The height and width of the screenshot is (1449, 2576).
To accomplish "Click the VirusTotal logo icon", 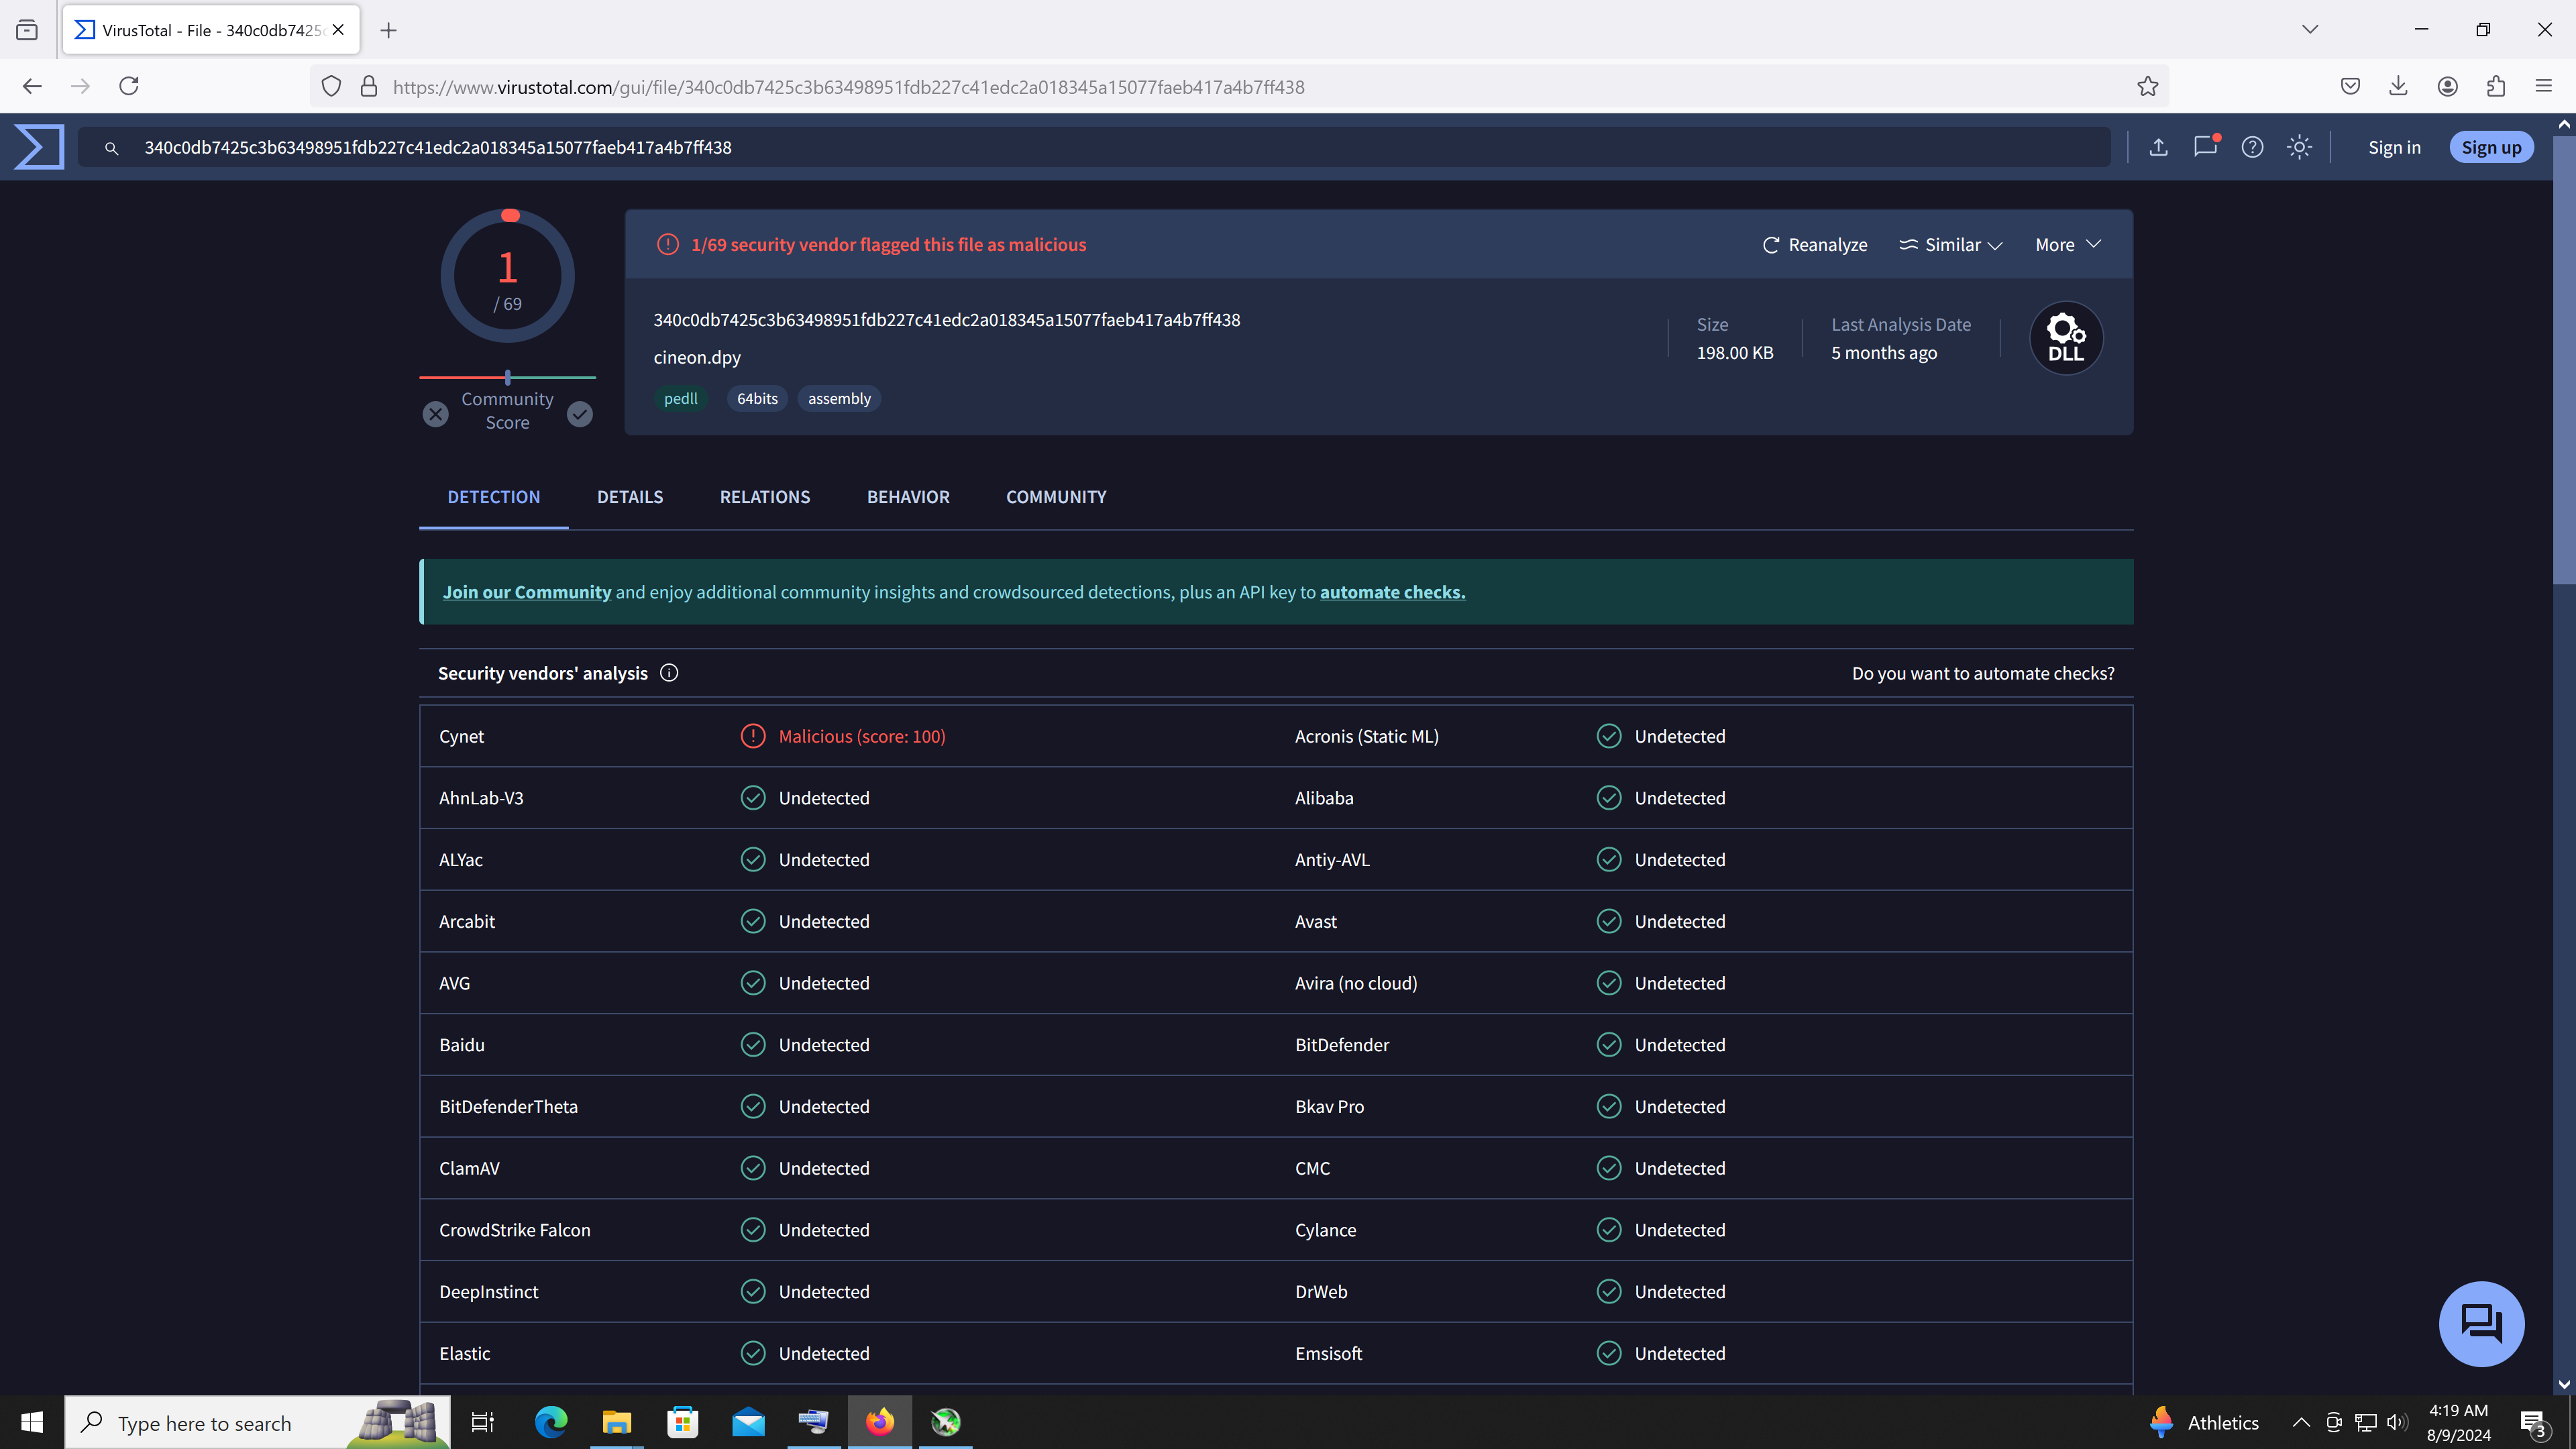I will (x=40, y=147).
